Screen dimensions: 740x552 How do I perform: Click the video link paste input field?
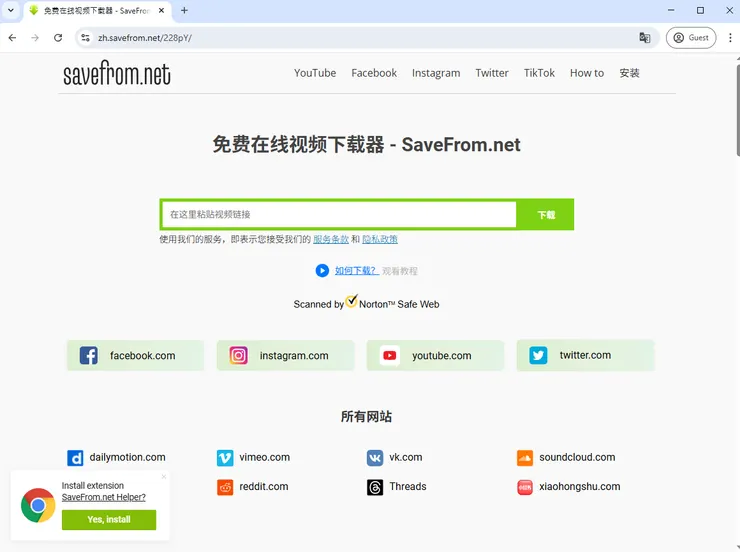(x=339, y=215)
